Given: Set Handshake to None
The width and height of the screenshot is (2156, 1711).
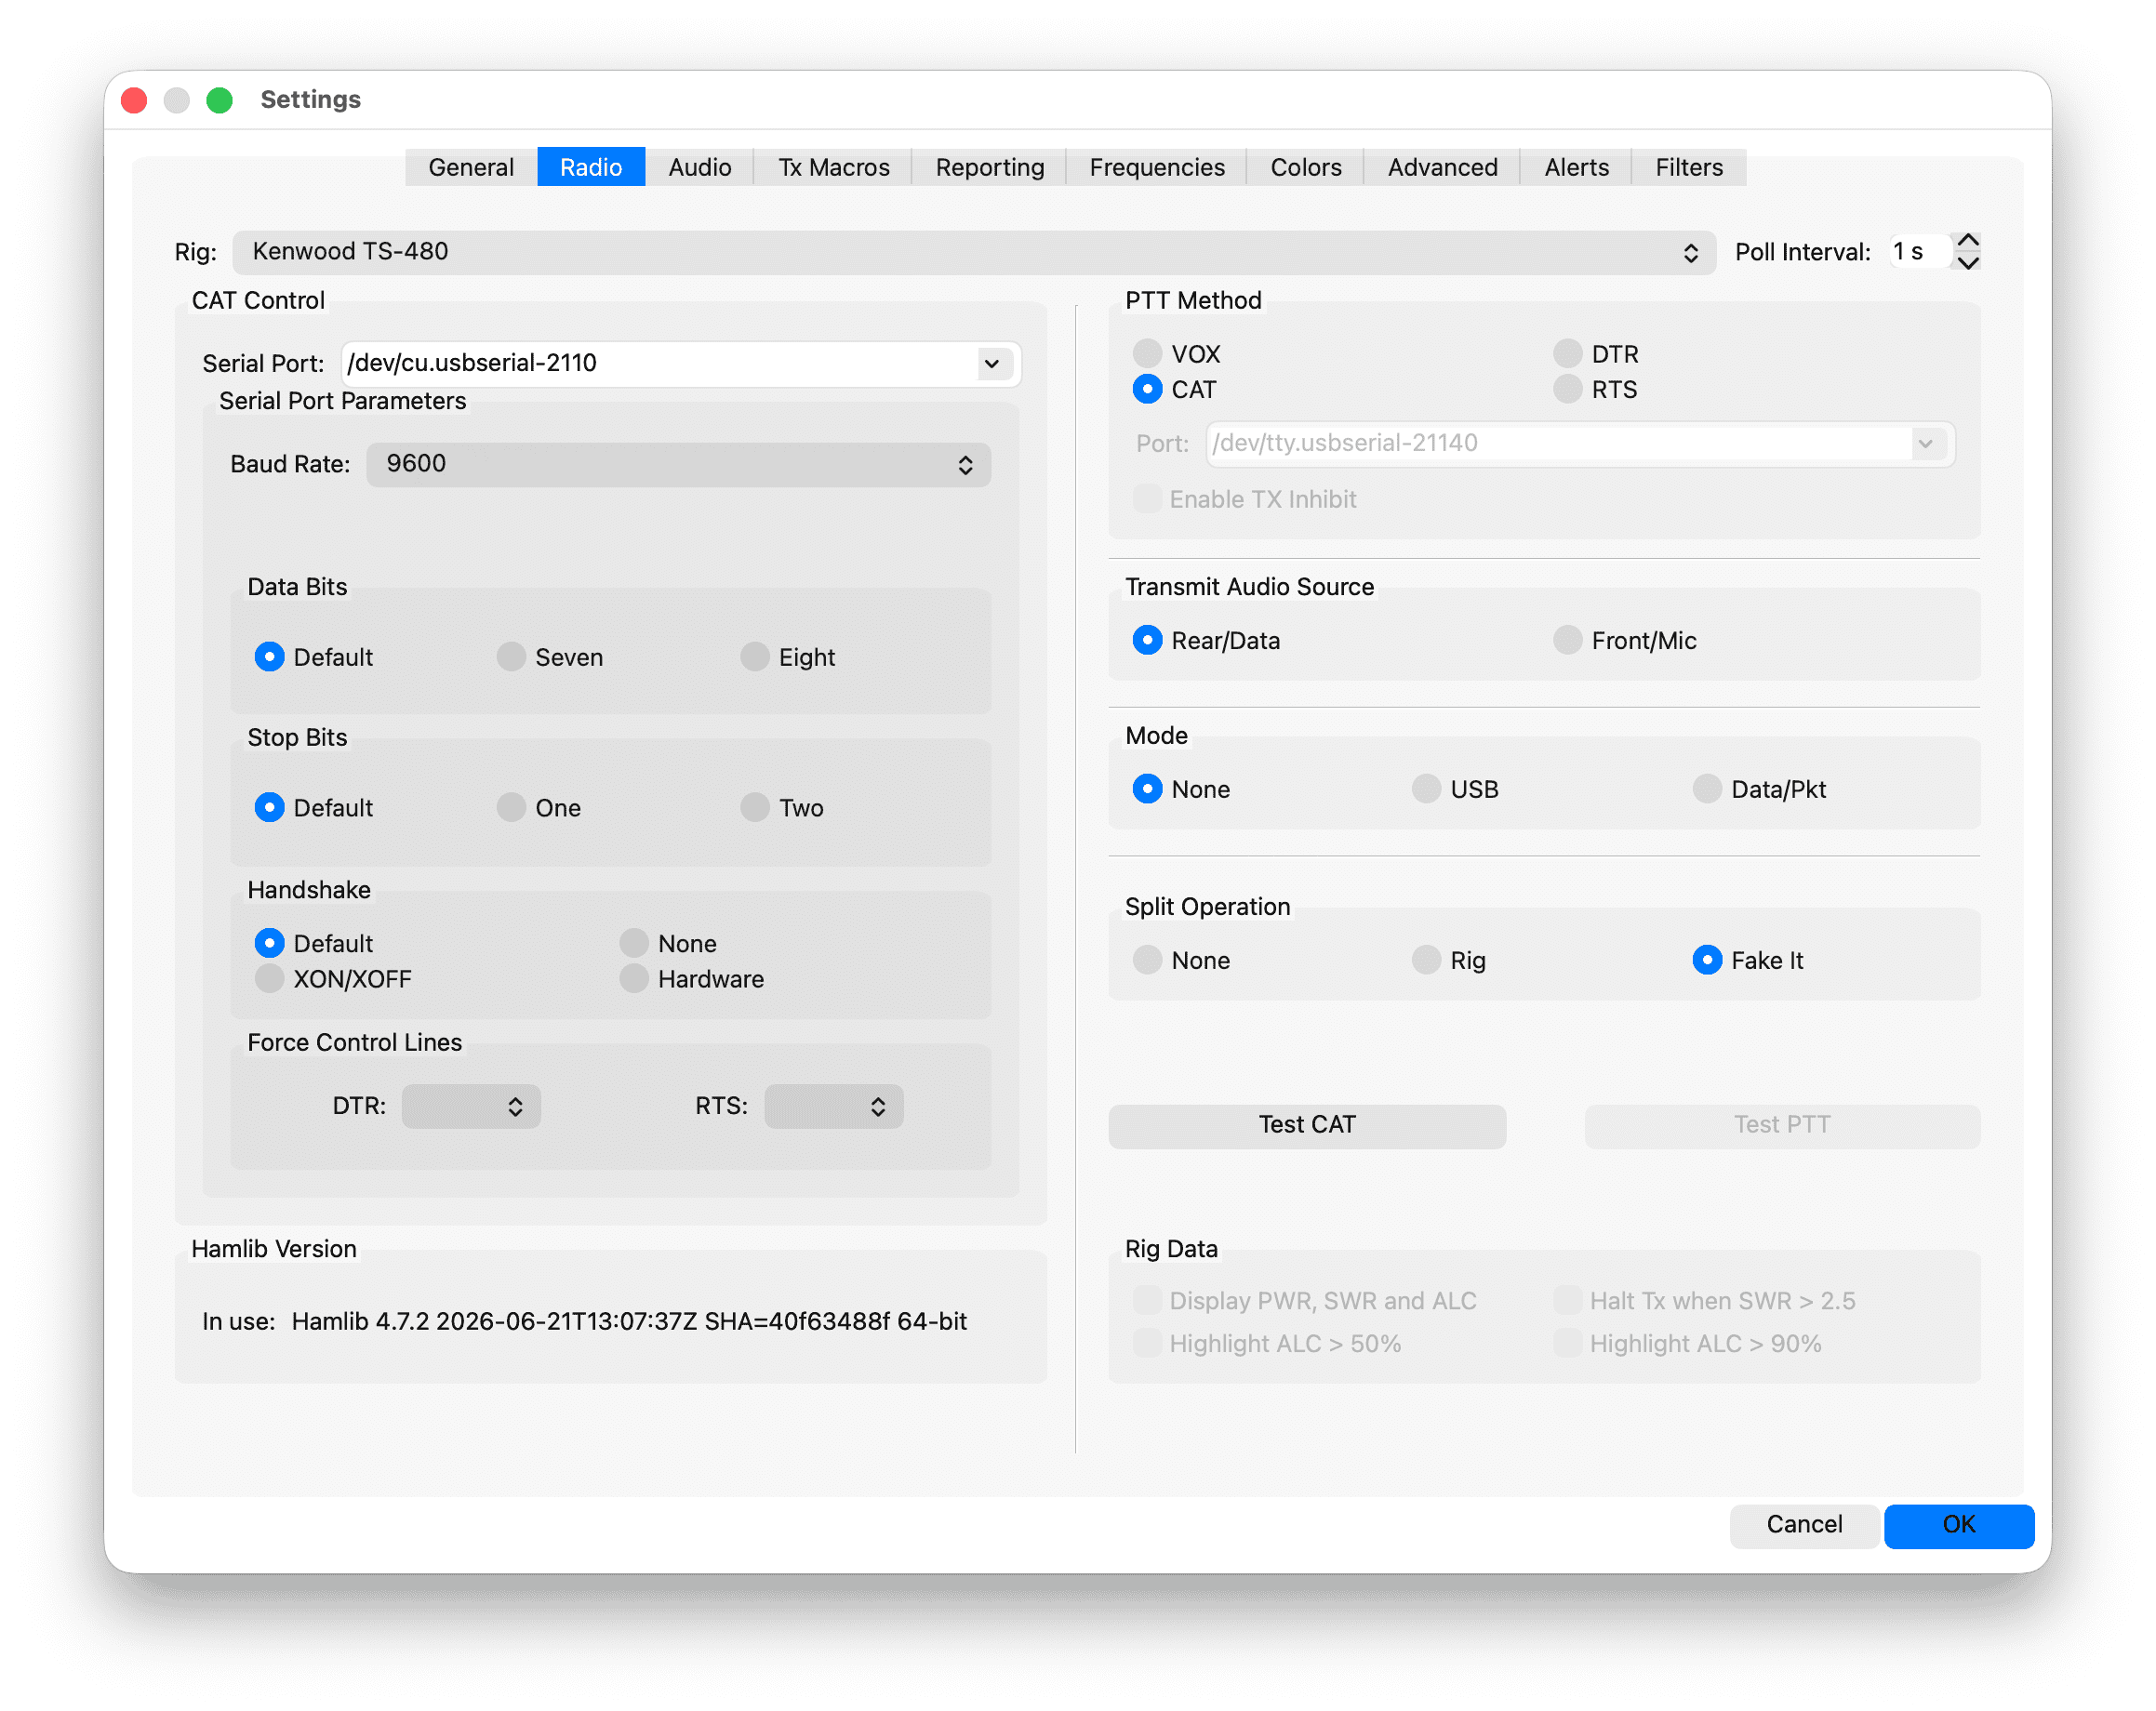Looking at the screenshot, I should 668,943.
